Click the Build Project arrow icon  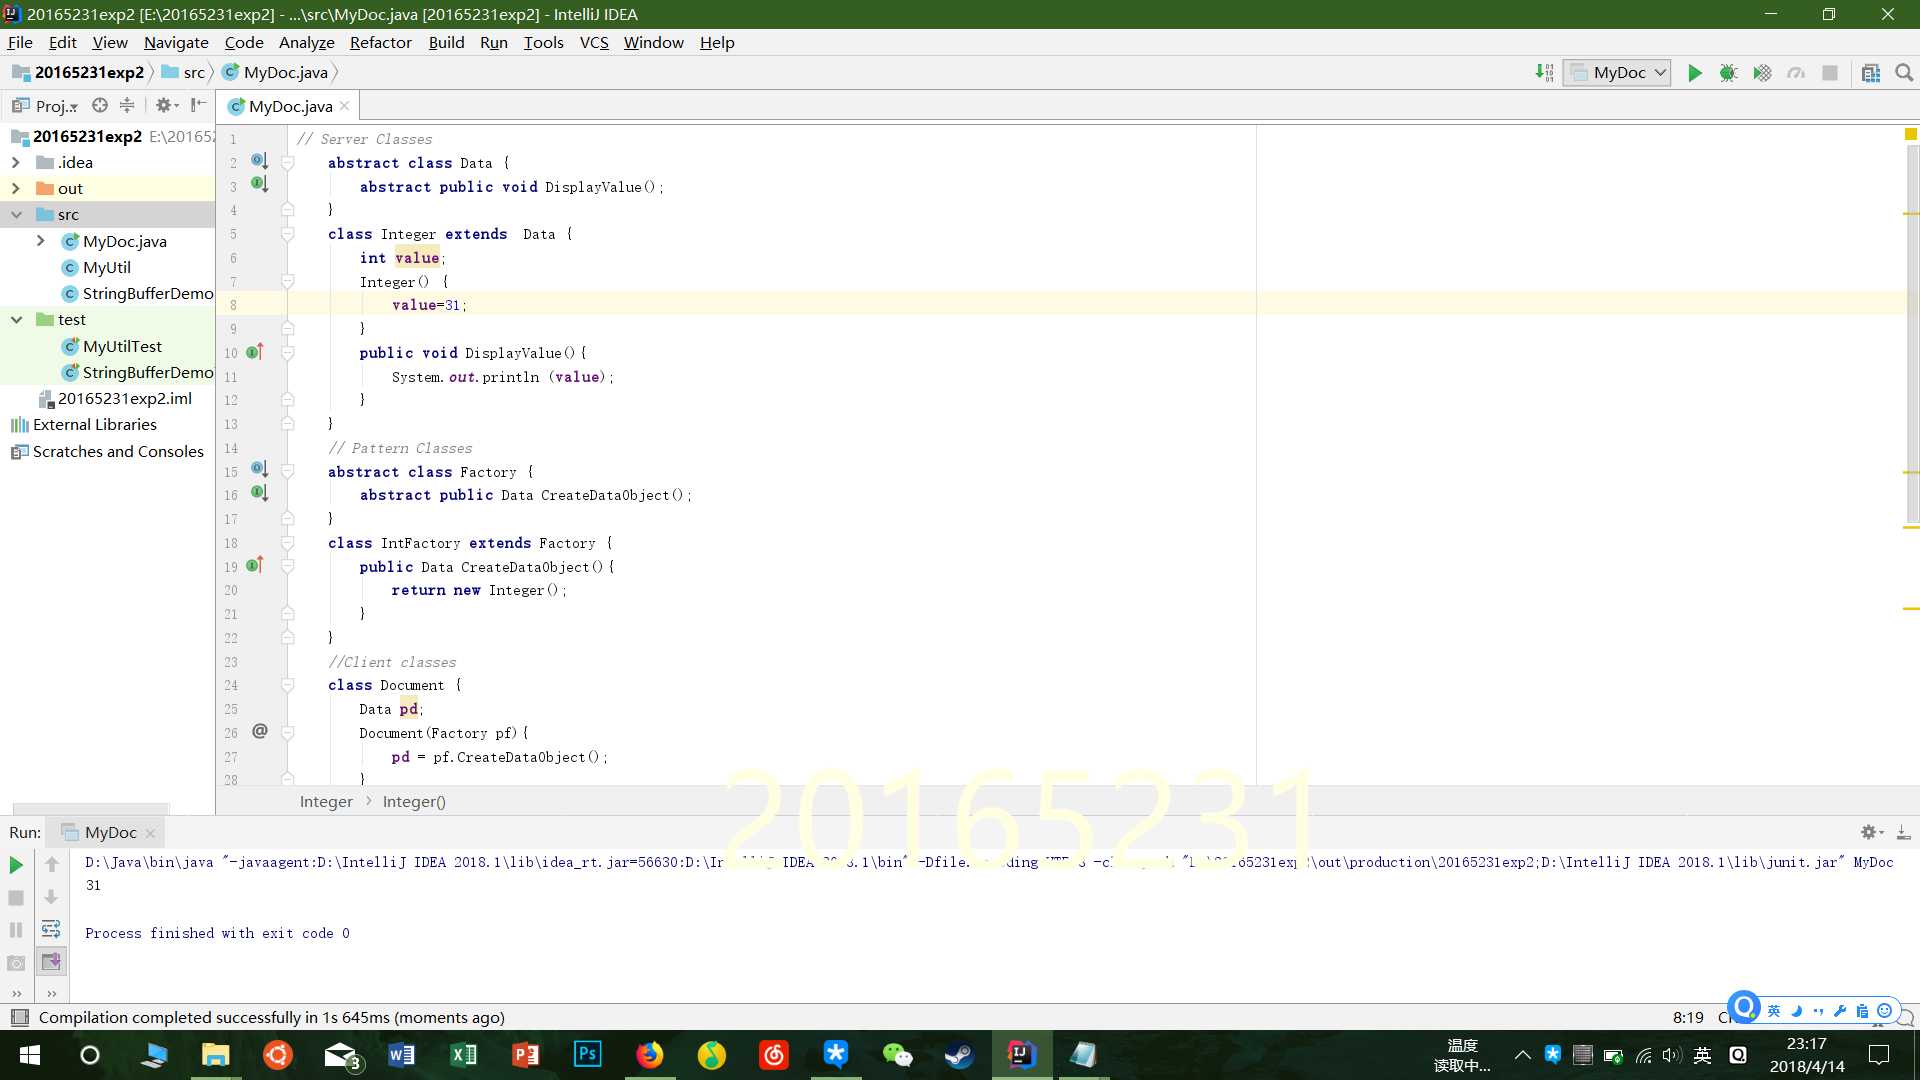point(1544,73)
